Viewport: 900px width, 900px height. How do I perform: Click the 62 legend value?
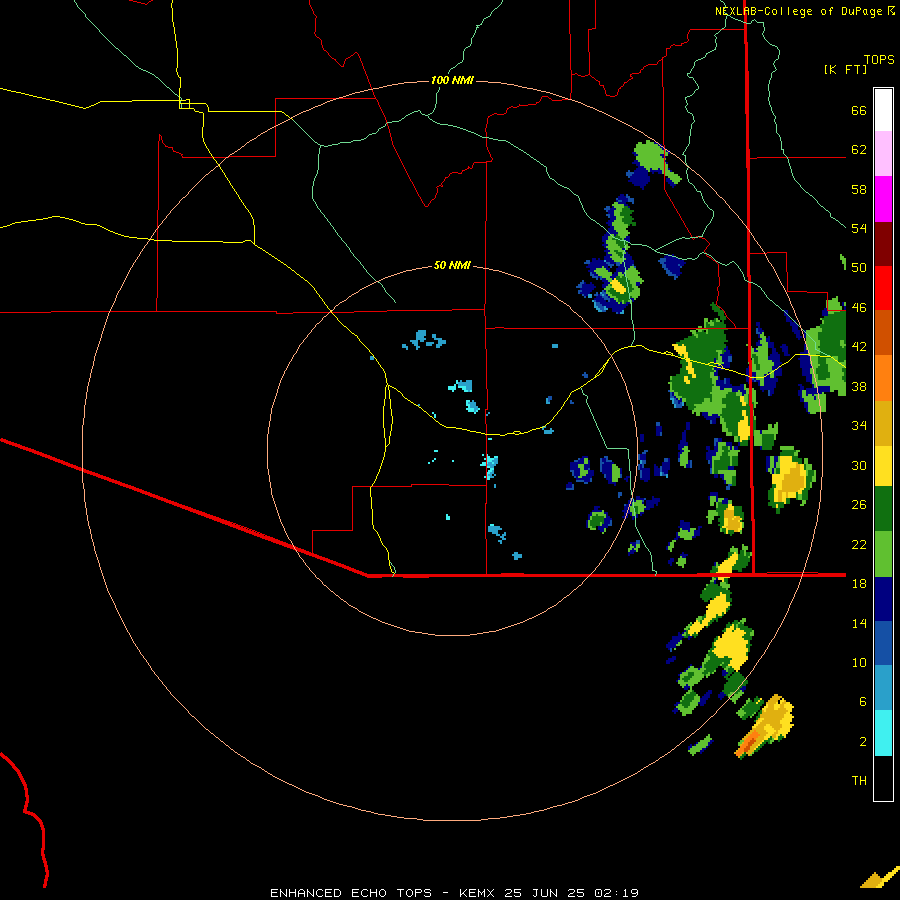[x=859, y=150]
